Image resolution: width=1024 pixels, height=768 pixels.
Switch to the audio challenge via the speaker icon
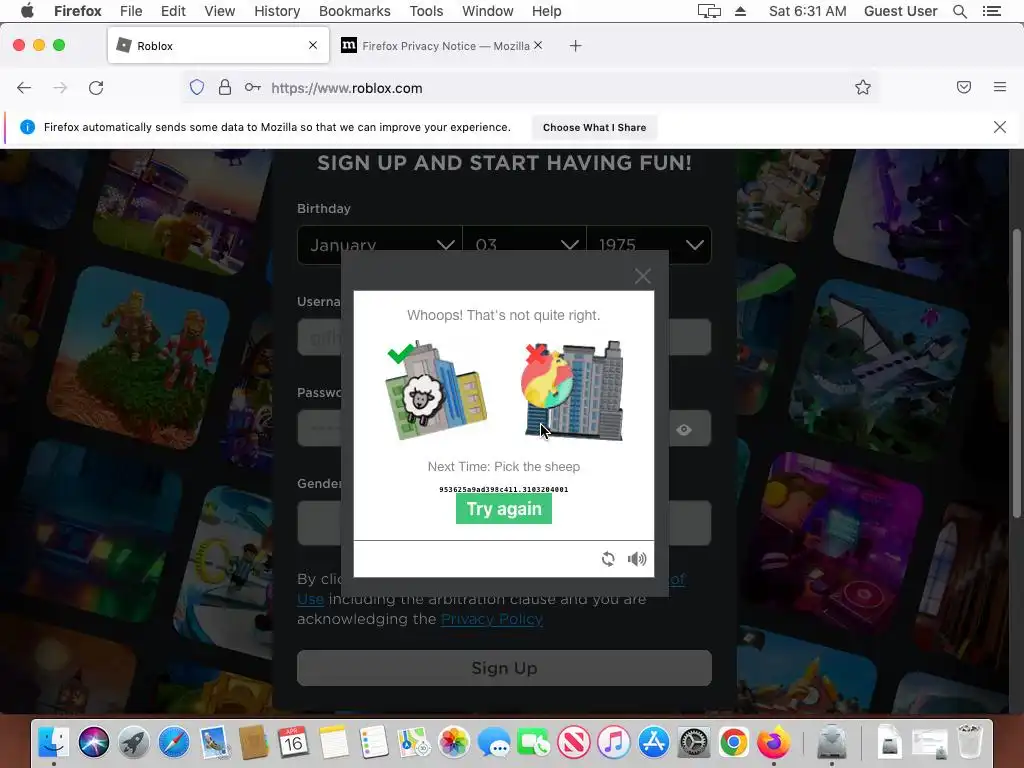pos(637,559)
